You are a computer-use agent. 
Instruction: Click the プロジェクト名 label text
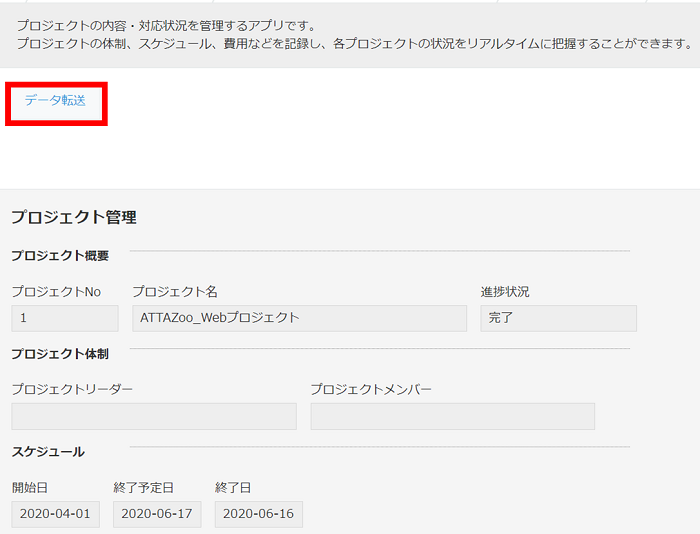coord(175,292)
